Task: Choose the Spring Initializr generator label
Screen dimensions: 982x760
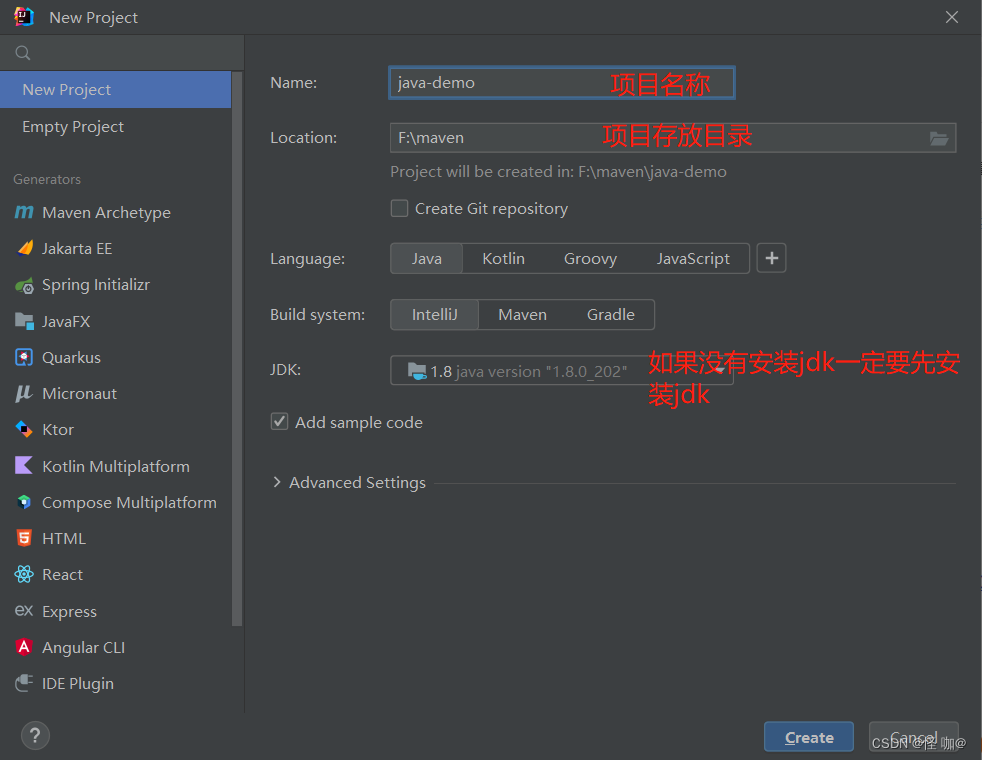Action: pos(96,285)
